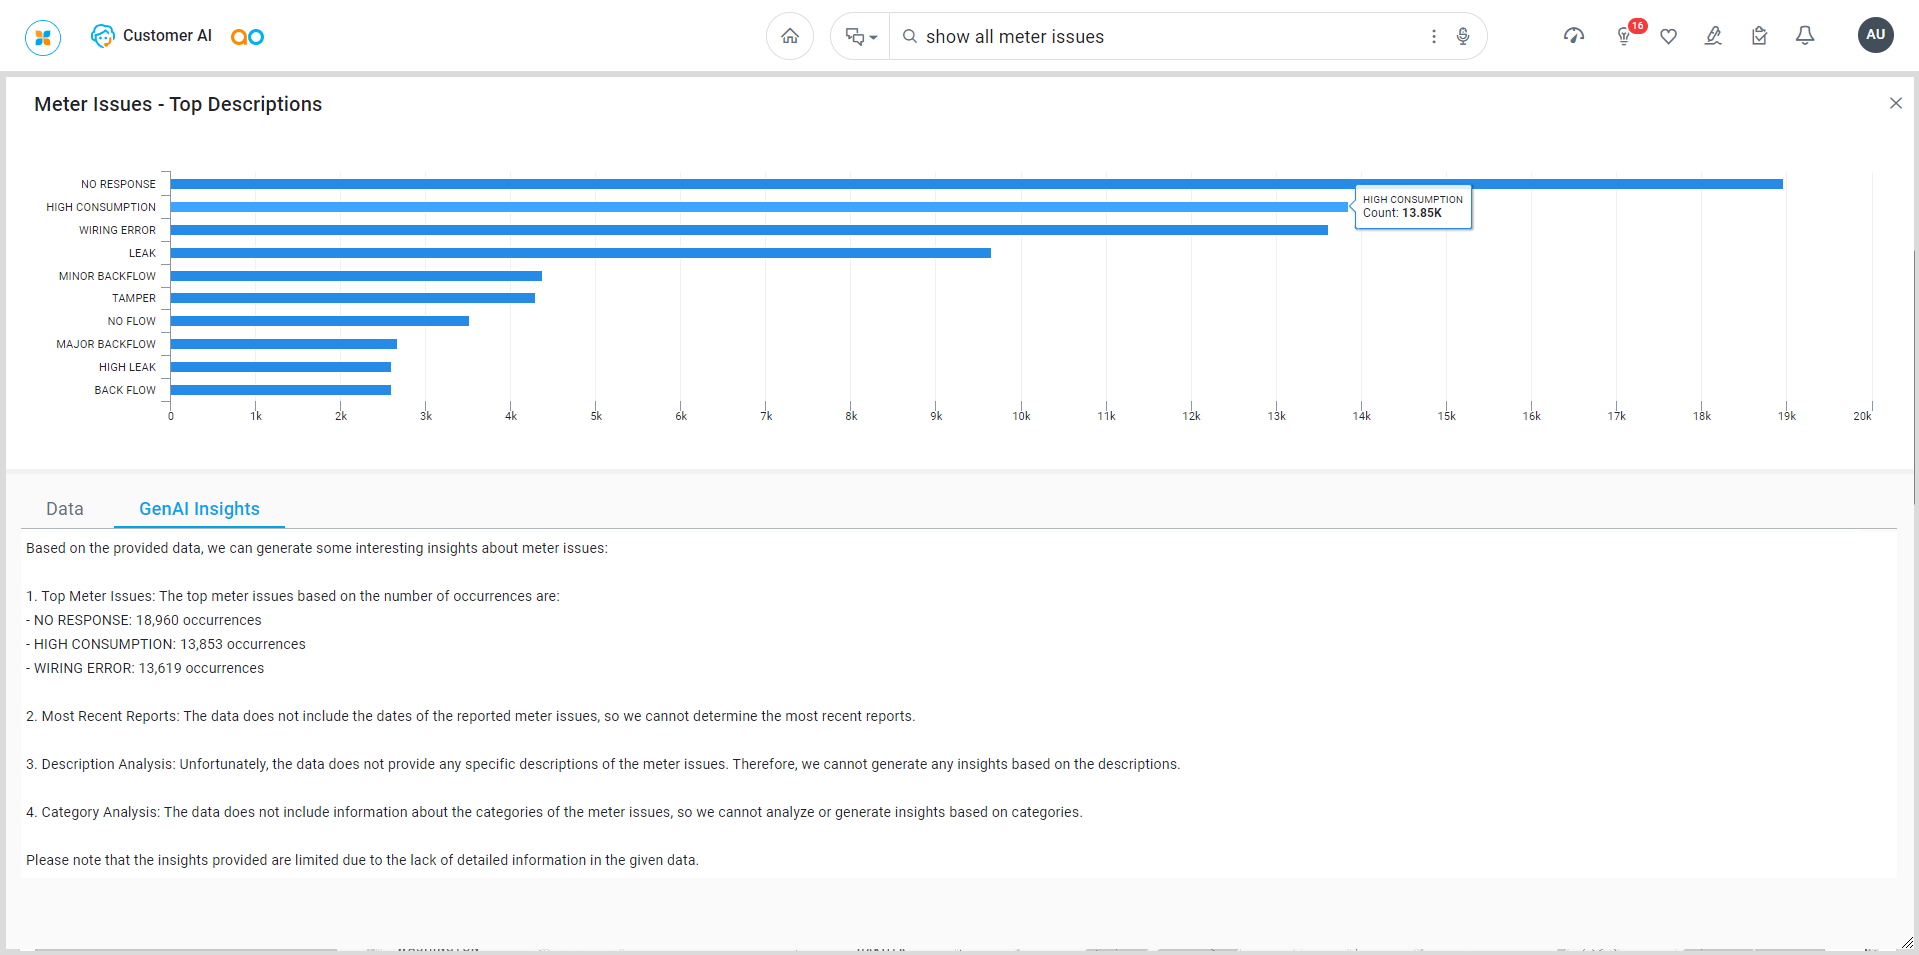Screen dimensions: 1919x955
Task: Open the AU user profile avatar
Action: (x=1875, y=35)
